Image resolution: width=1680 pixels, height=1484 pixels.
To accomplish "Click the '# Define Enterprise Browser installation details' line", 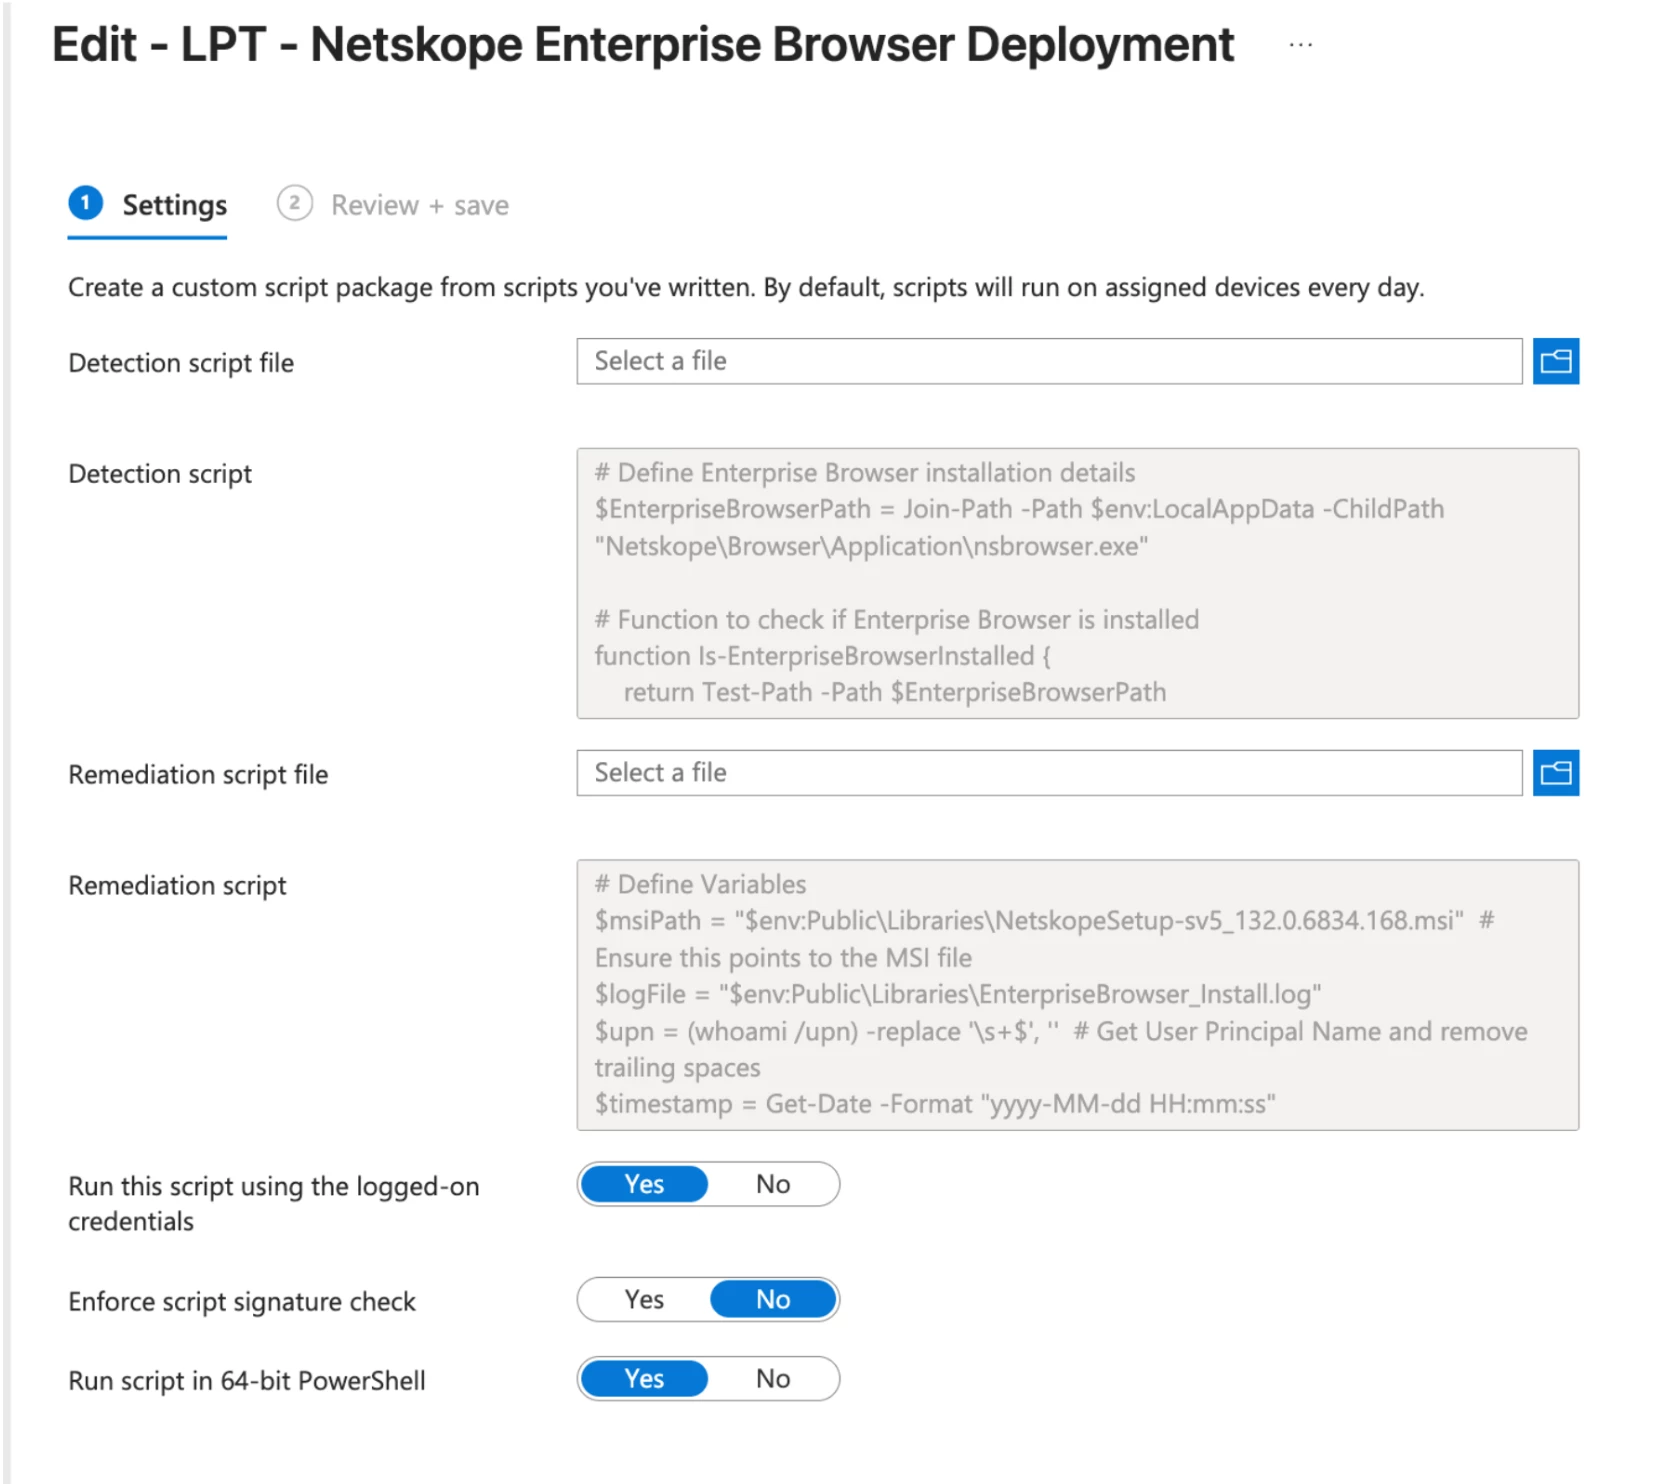I will [865, 472].
